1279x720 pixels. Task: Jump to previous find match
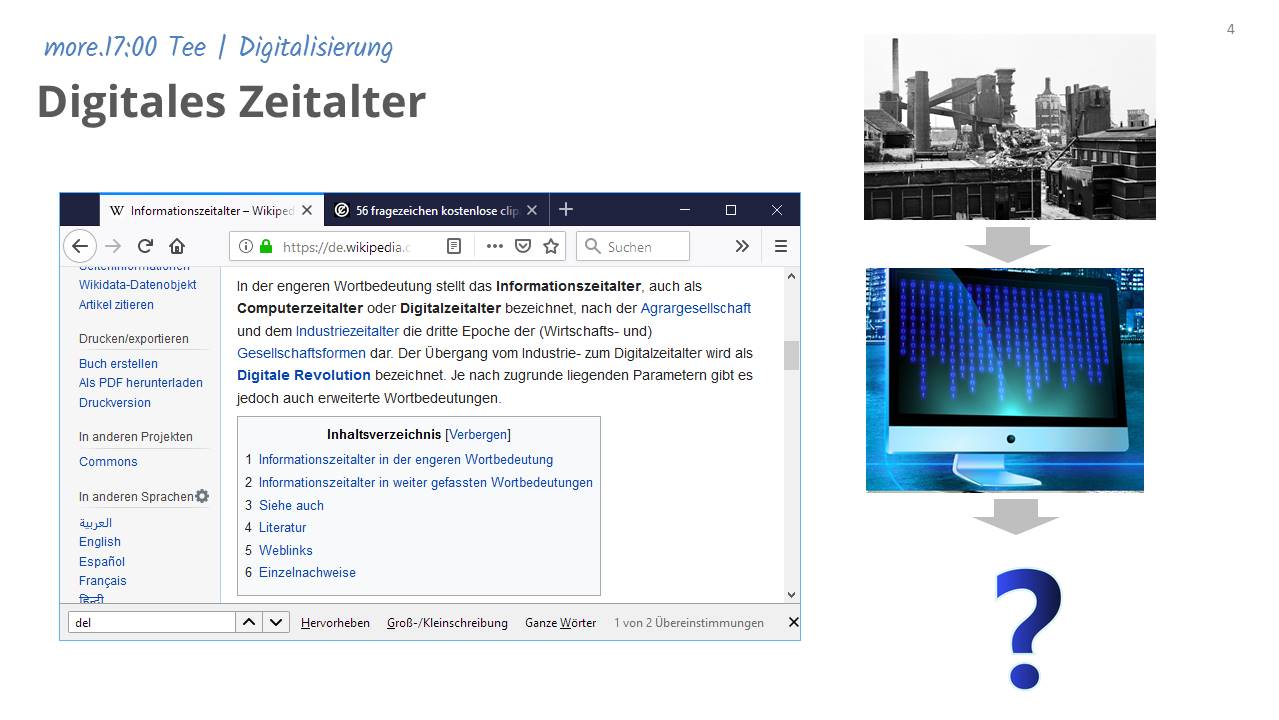[249, 622]
